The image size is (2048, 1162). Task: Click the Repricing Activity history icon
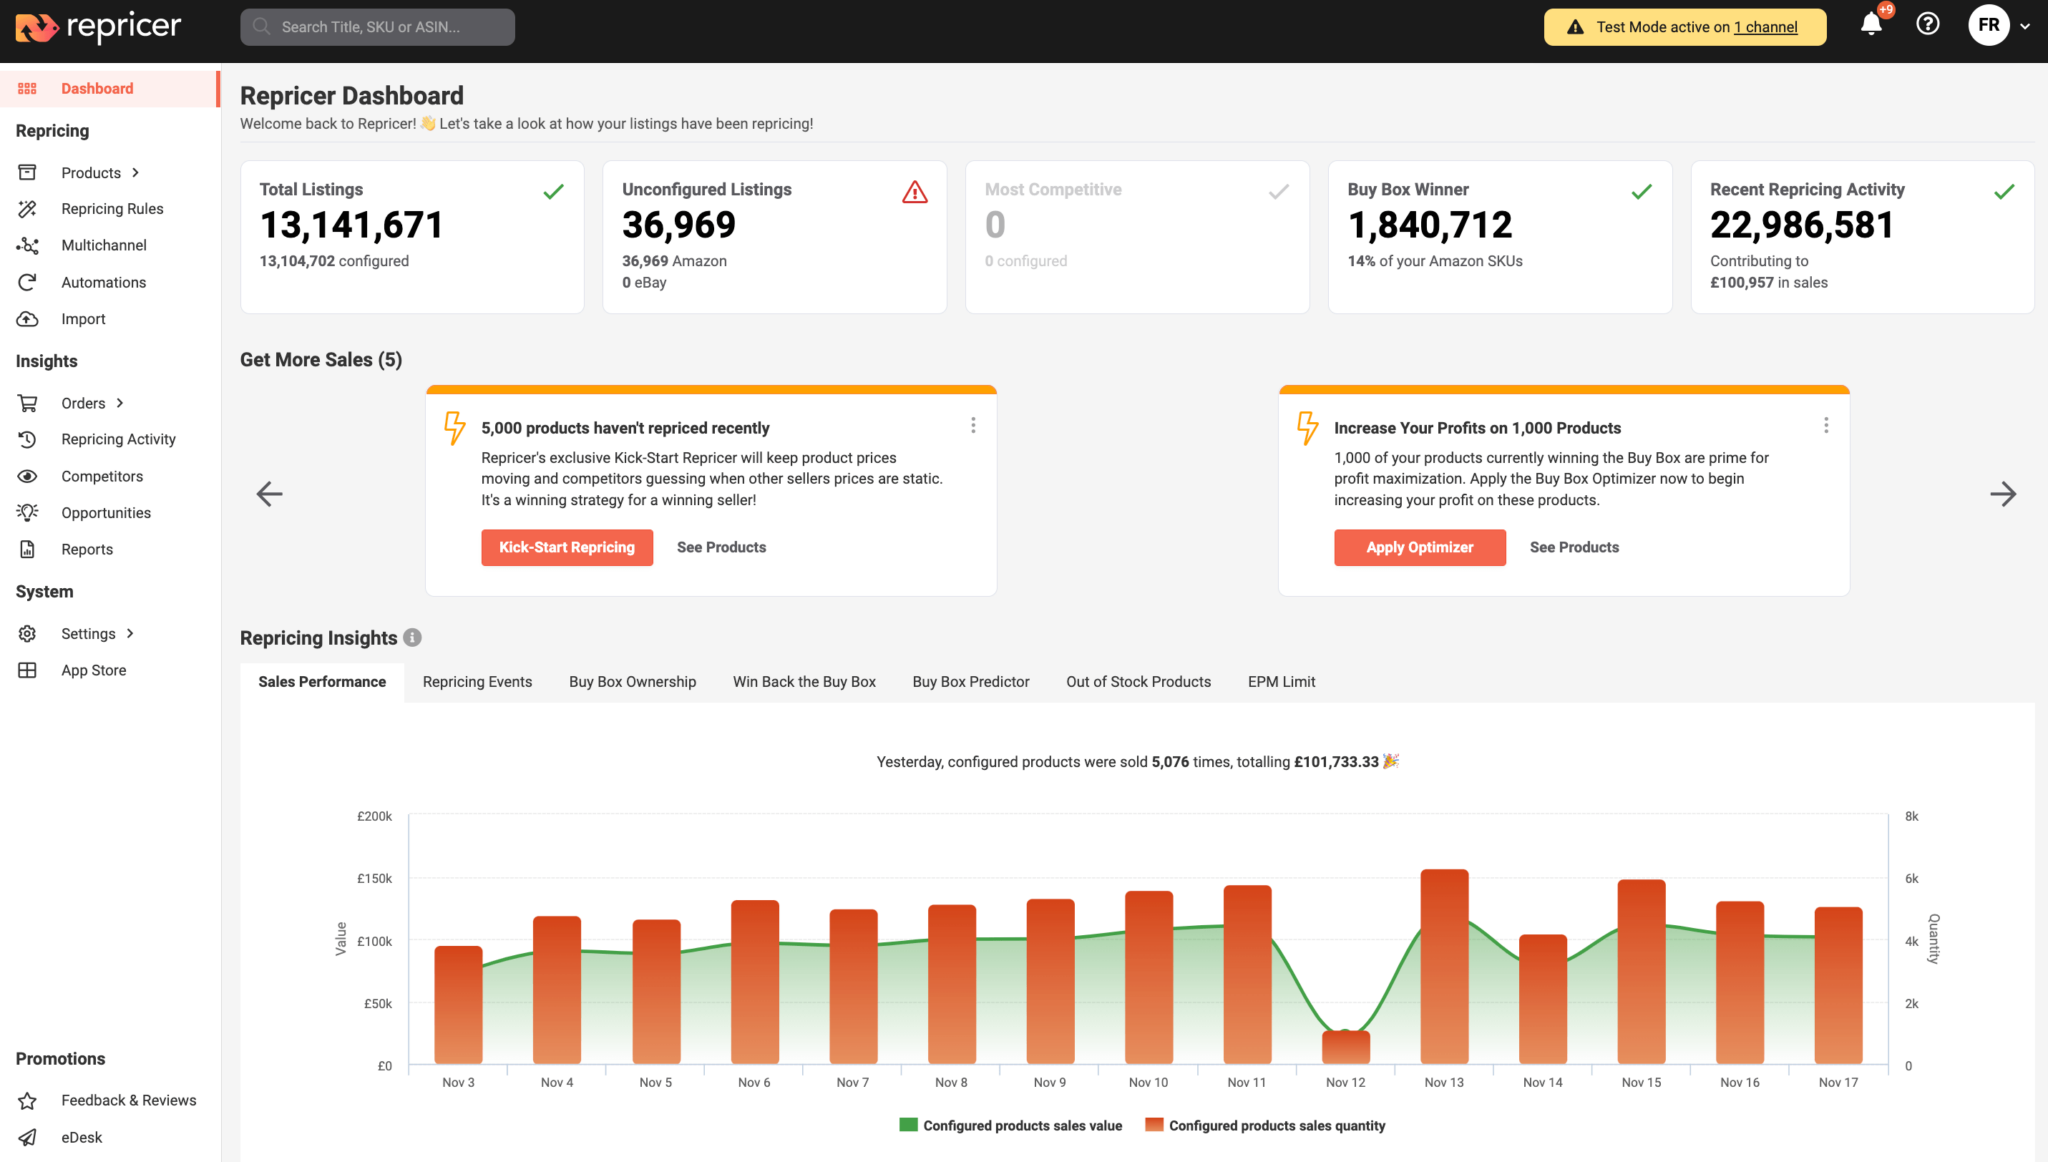pos(28,439)
